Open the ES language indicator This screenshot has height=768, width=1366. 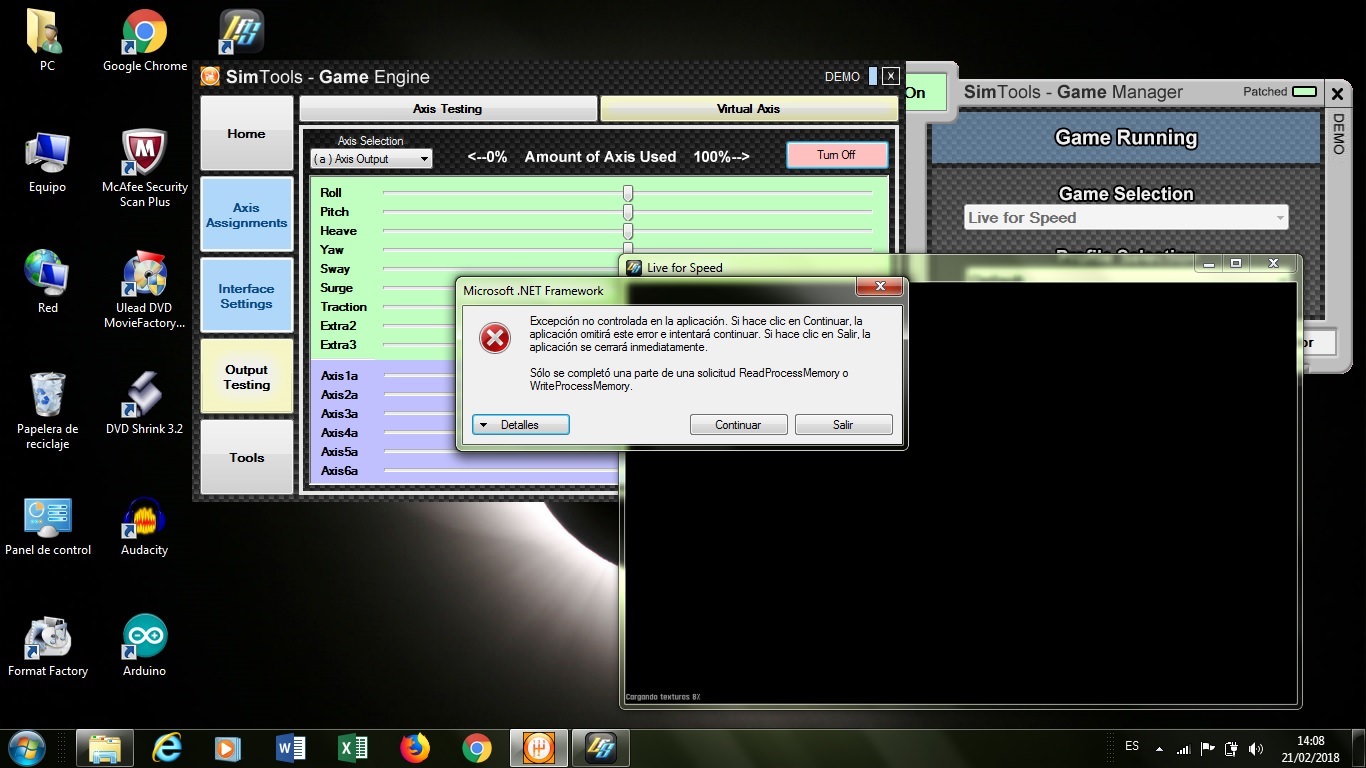click(x=1132, y=746)
